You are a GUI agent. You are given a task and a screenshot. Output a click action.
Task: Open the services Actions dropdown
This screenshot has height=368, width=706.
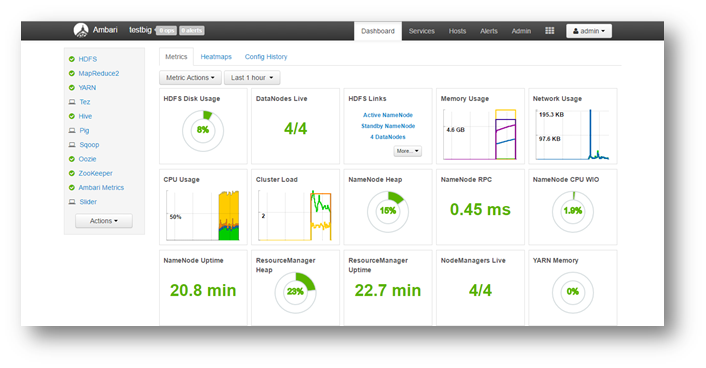[x=104, y=221]
